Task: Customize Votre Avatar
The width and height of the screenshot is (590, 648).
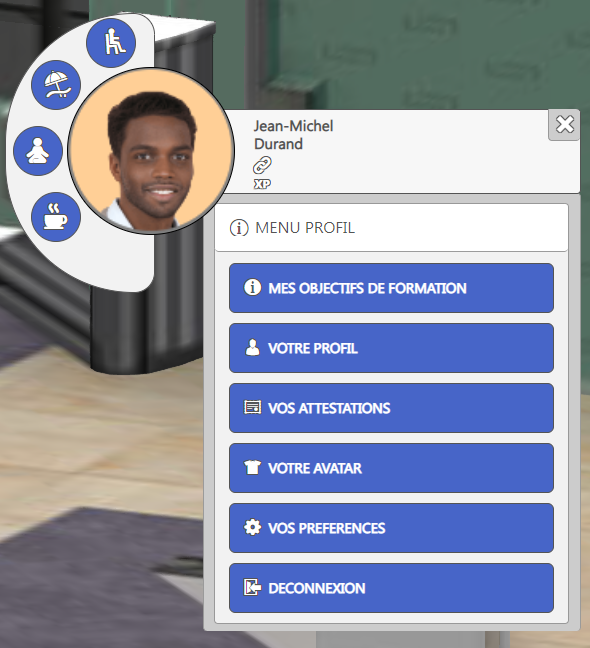Action: pos(391,468)
